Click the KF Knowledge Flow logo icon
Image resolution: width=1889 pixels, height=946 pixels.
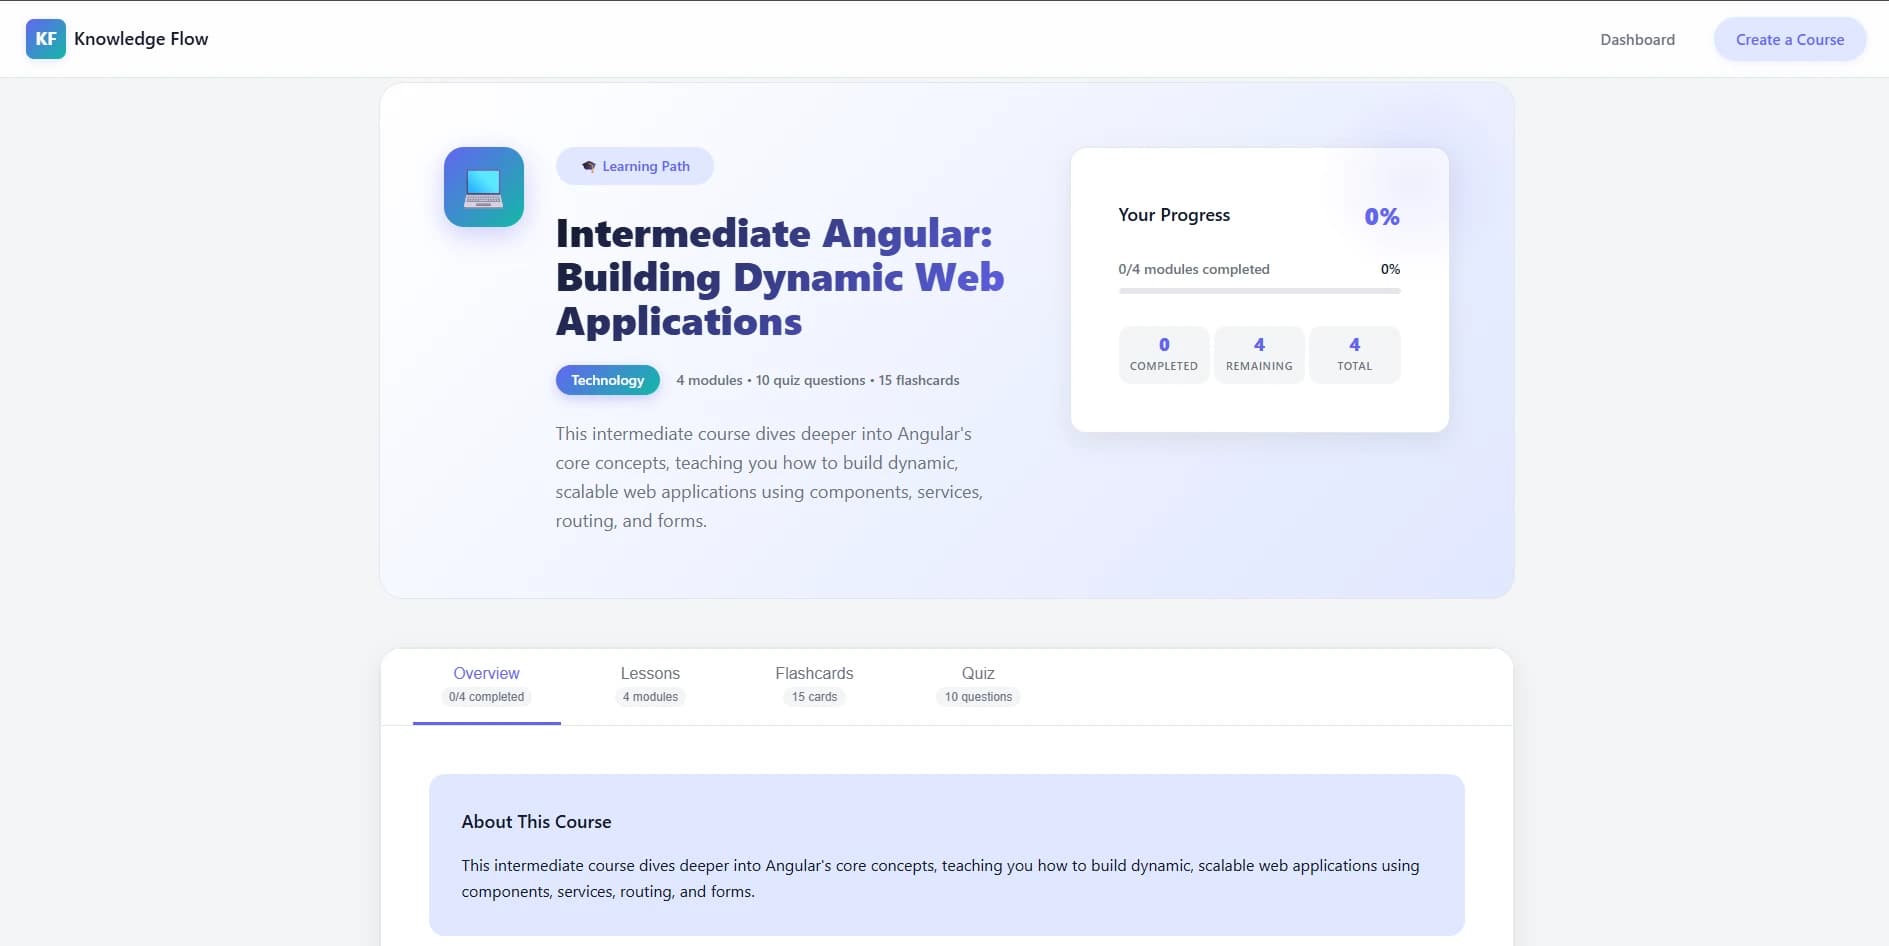point(46,39)
